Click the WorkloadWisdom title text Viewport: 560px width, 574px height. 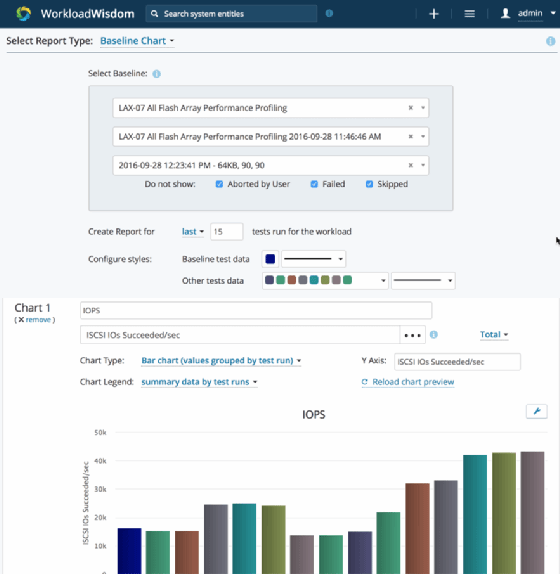click(87, 14)
